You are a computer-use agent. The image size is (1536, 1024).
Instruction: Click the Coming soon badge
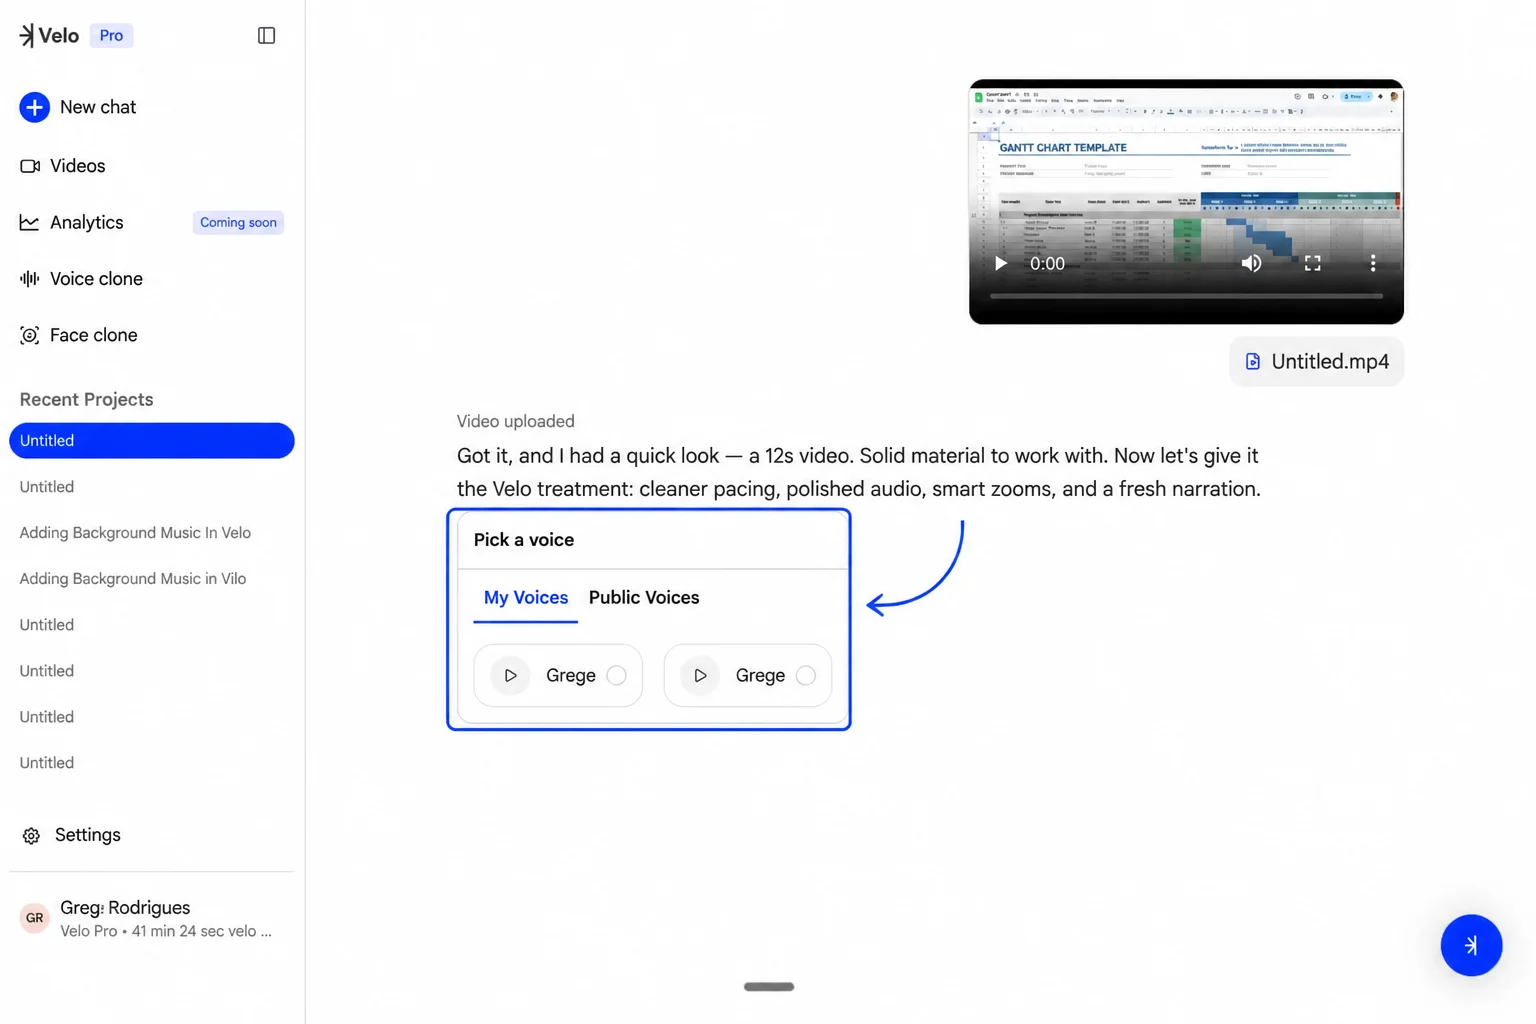[x=238, y=223]
